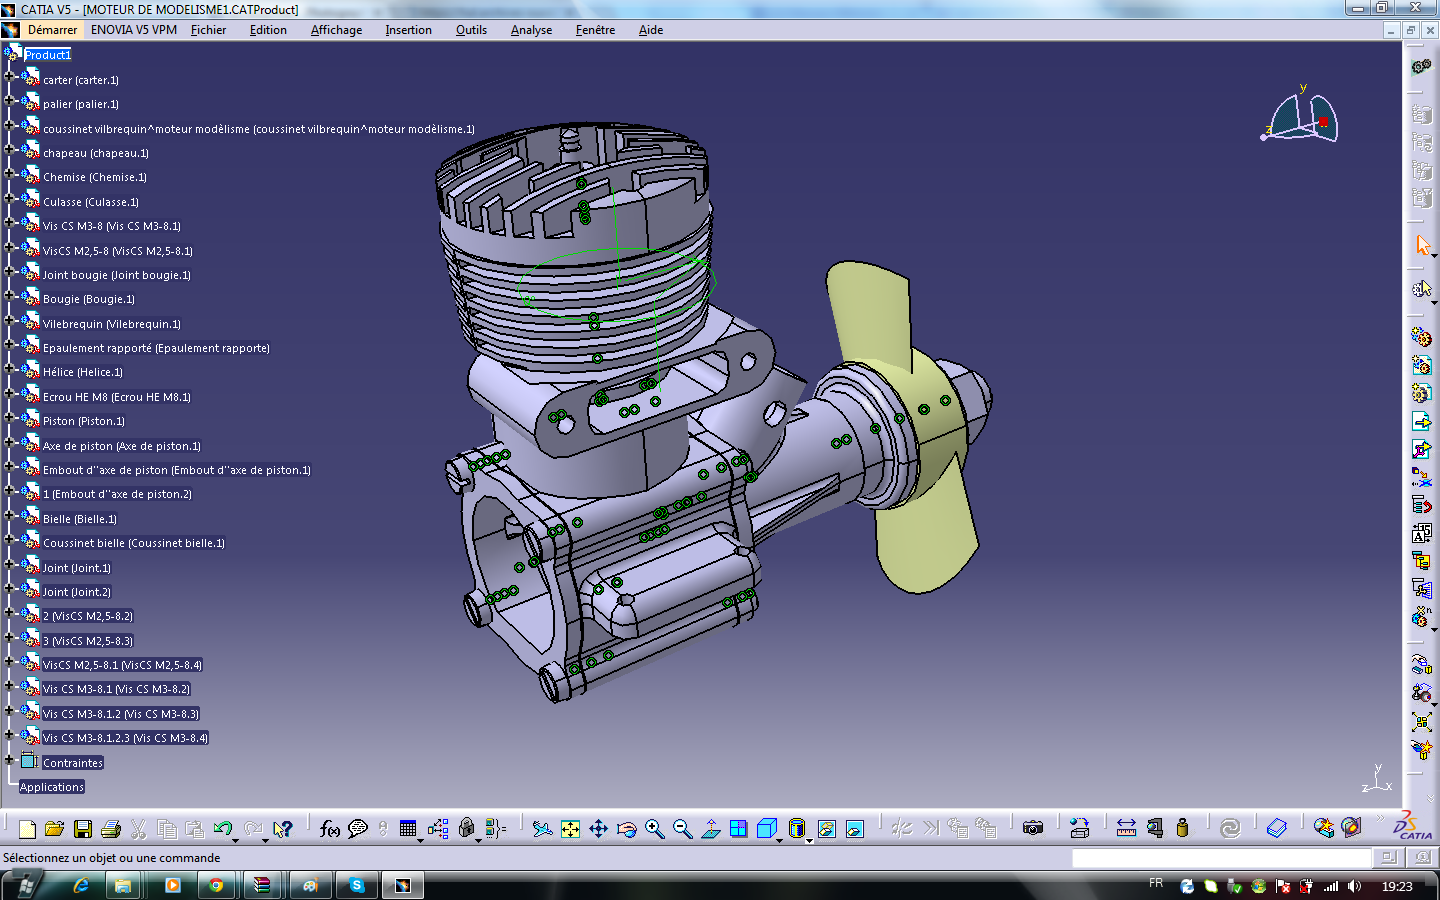Zoom out with the magnifier minus icon
The width and height of the screenshot is (1440, 900).
point(683,829)
